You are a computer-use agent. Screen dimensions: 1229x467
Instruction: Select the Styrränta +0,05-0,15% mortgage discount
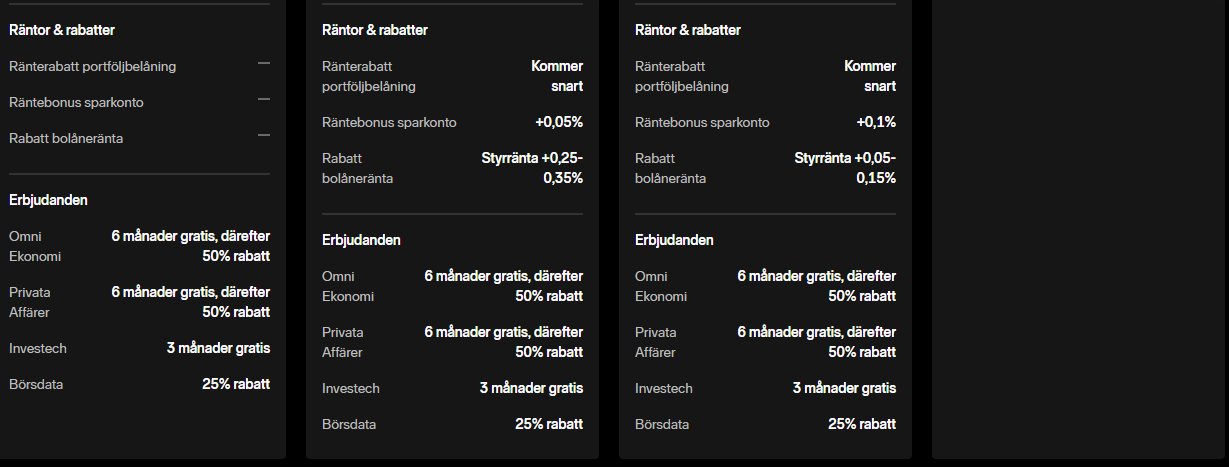pos(845,168)
